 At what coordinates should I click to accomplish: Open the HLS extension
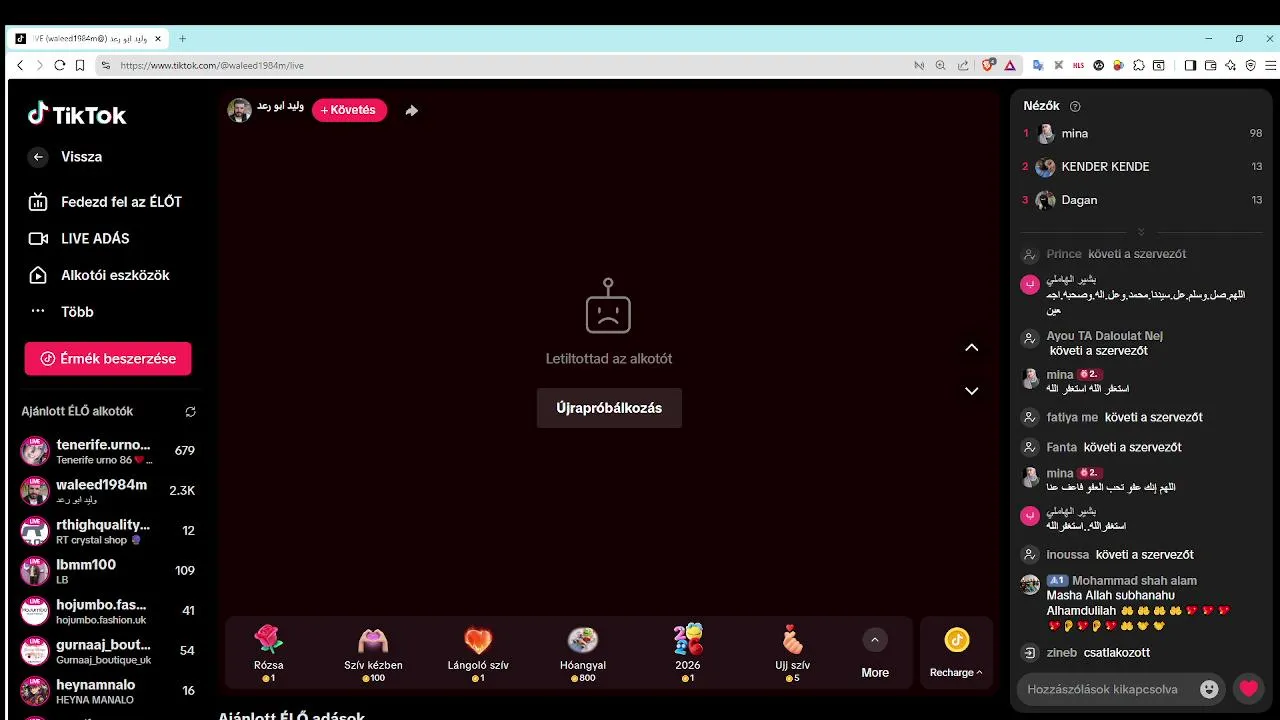point(1078,65)
